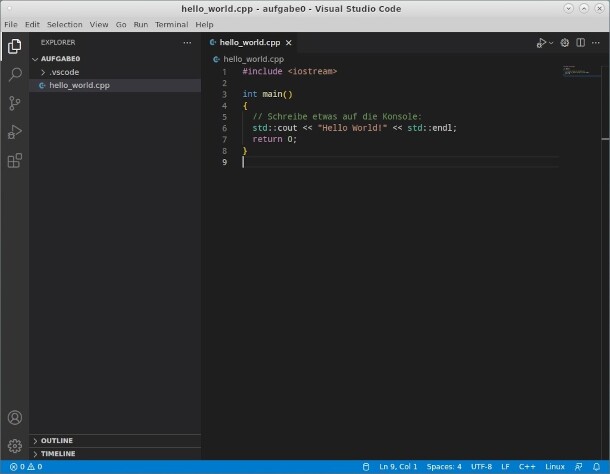The image size is (610, 474).
Task: Open the Search view icon
Action: tap(14, 74)
